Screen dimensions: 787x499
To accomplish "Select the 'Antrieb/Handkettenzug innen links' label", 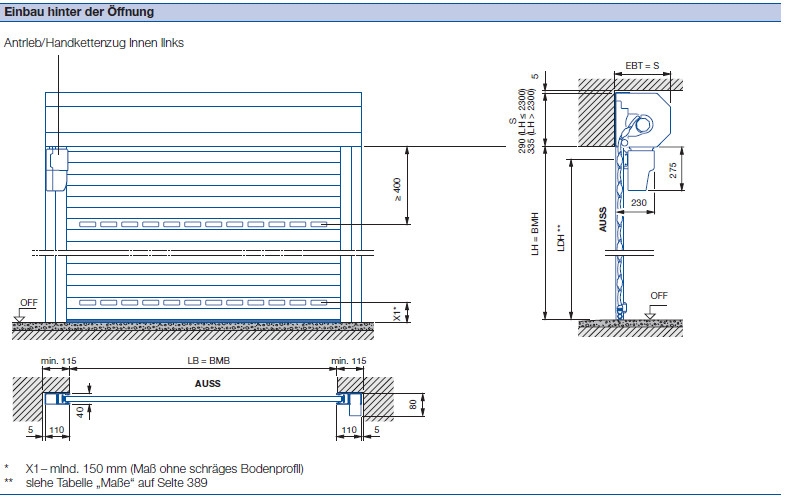I will tap(94, 43).
